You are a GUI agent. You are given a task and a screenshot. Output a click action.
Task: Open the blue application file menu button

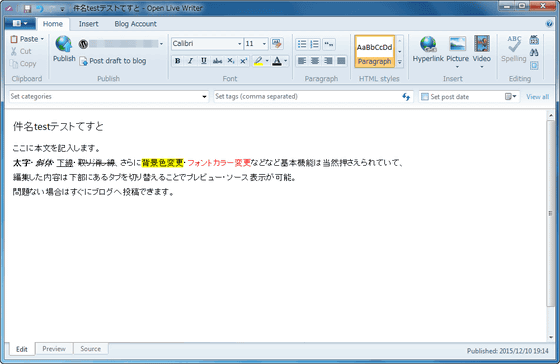click(x=20, y=24)
